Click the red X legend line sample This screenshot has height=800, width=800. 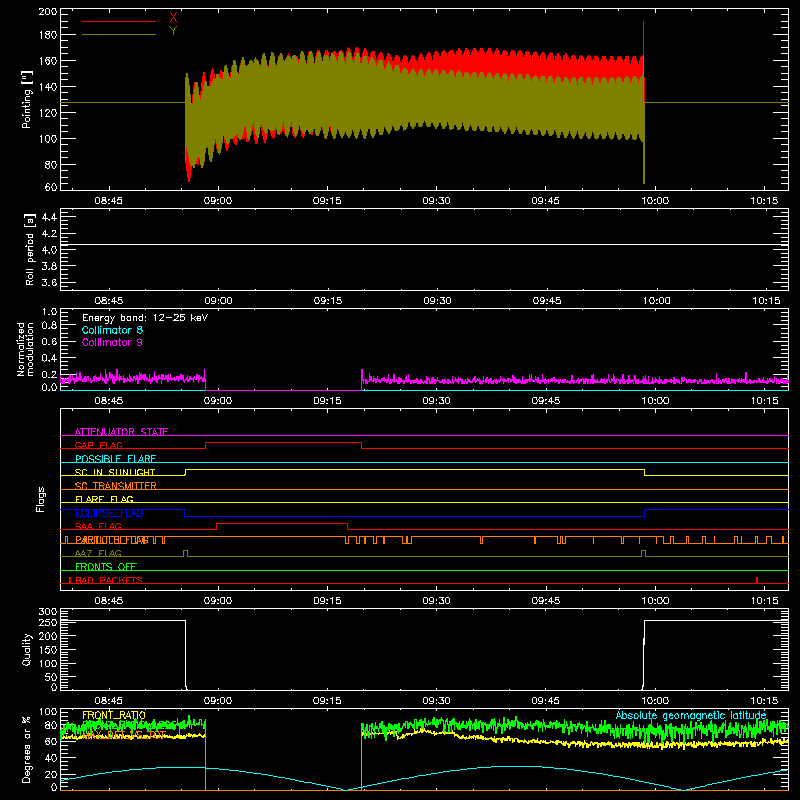click(x=119, y=21)
